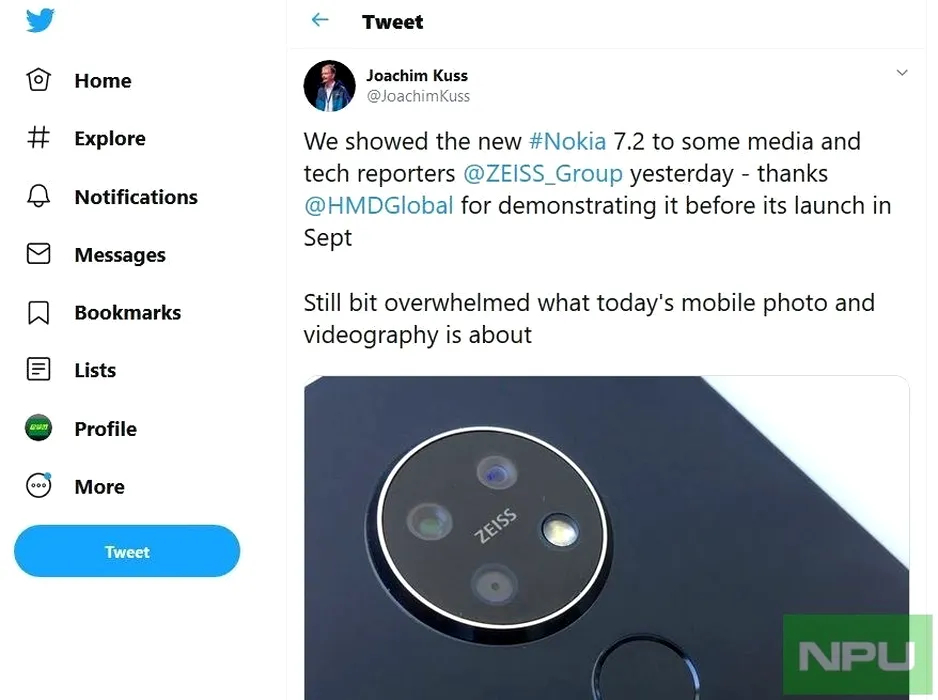Expand the tweet options chevron

coord(901,73)
